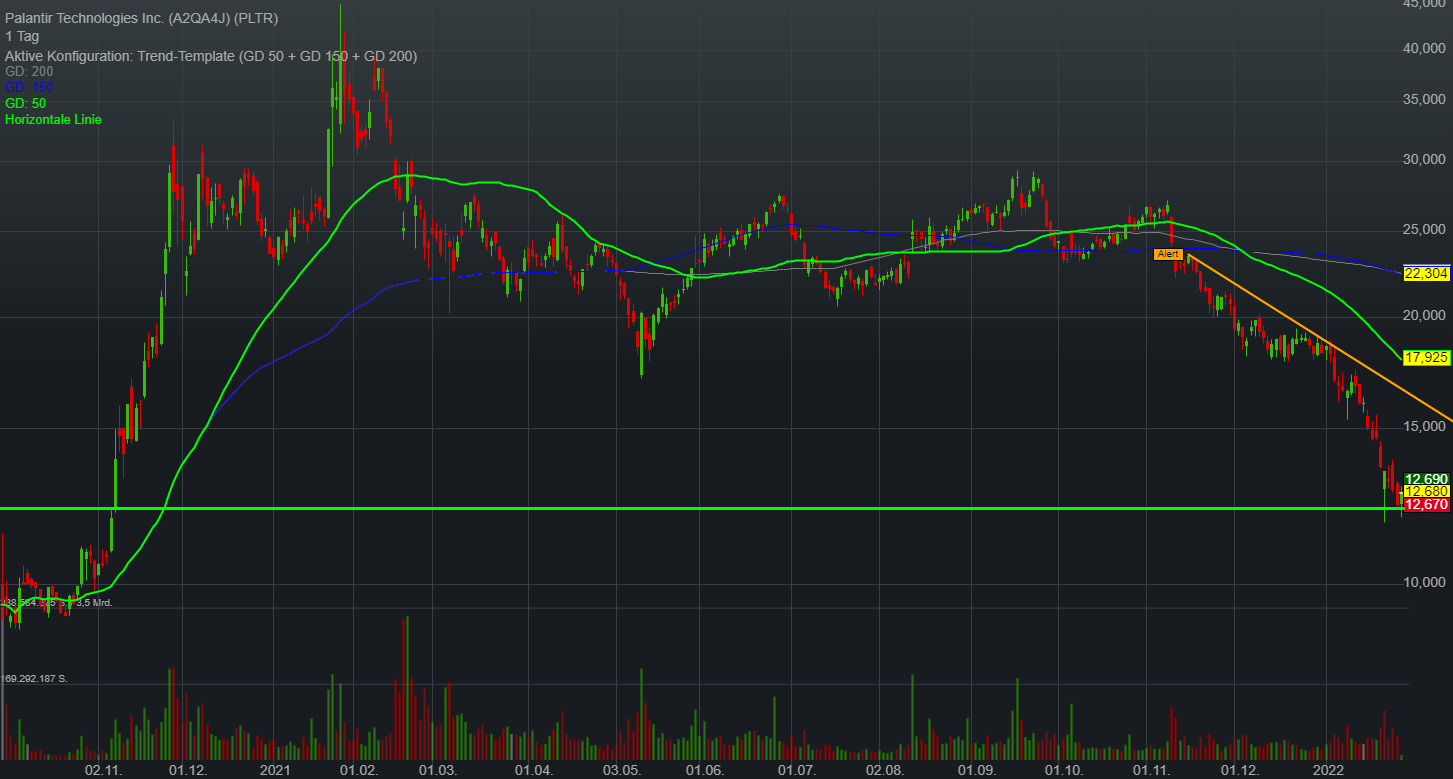The width and height of the screenshot is (1453, 779).
Task: Click the 2021 date axis label
Action: coord(275,771)
